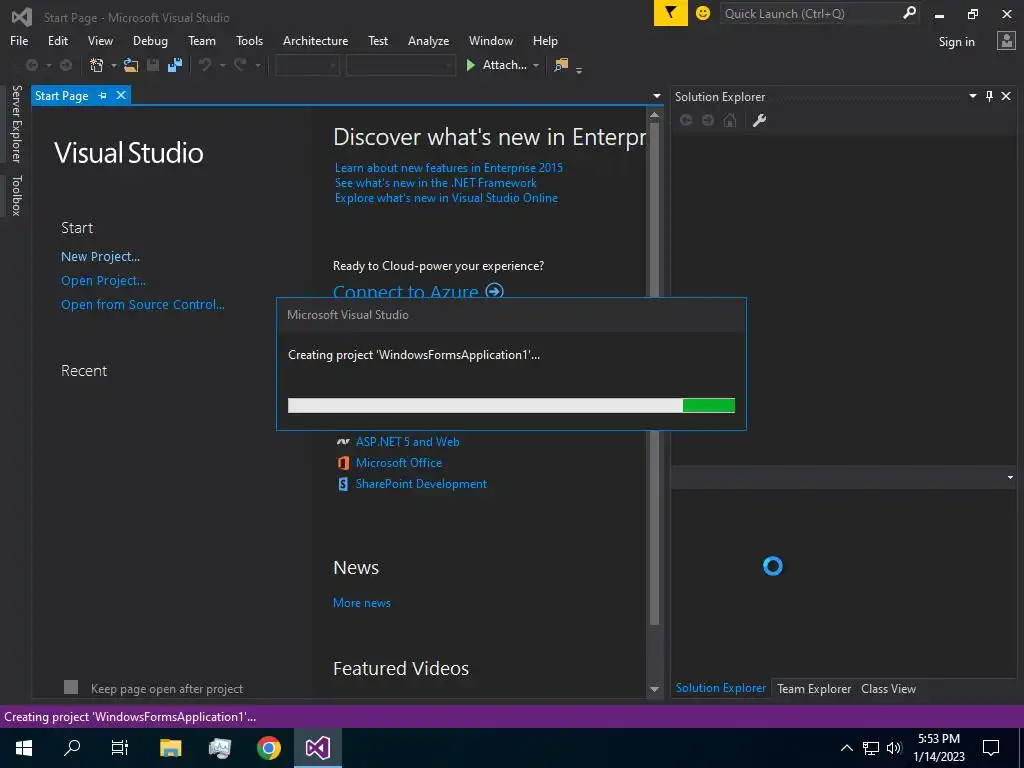Click the Start Page vertical scrollbar thumb
Screen dimensions: 1024x768
[654, 372]
